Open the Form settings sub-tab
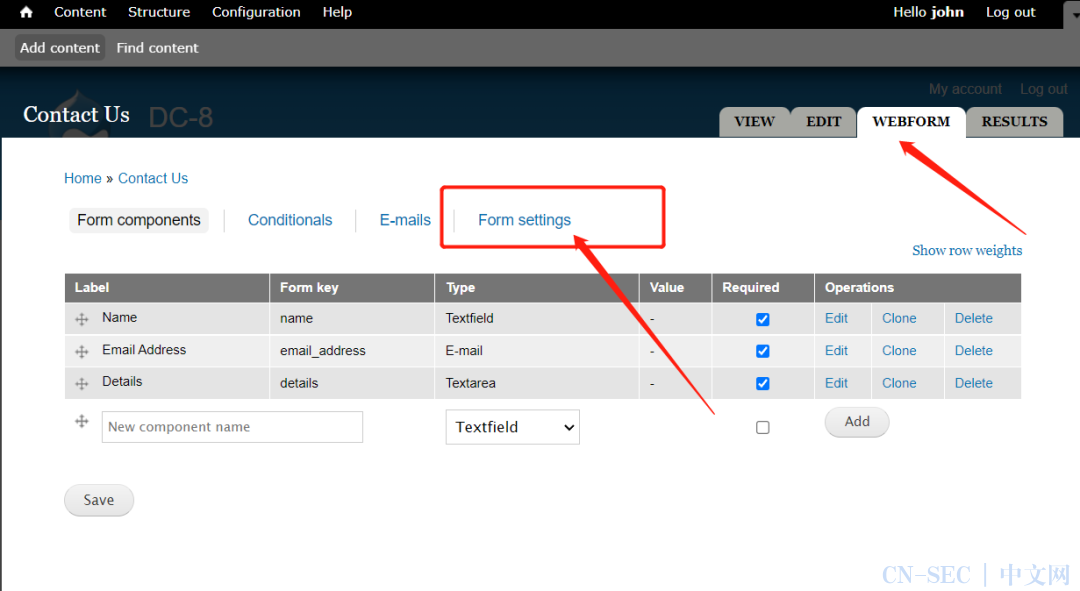The image size is (1080, 591). pos(524,220)
